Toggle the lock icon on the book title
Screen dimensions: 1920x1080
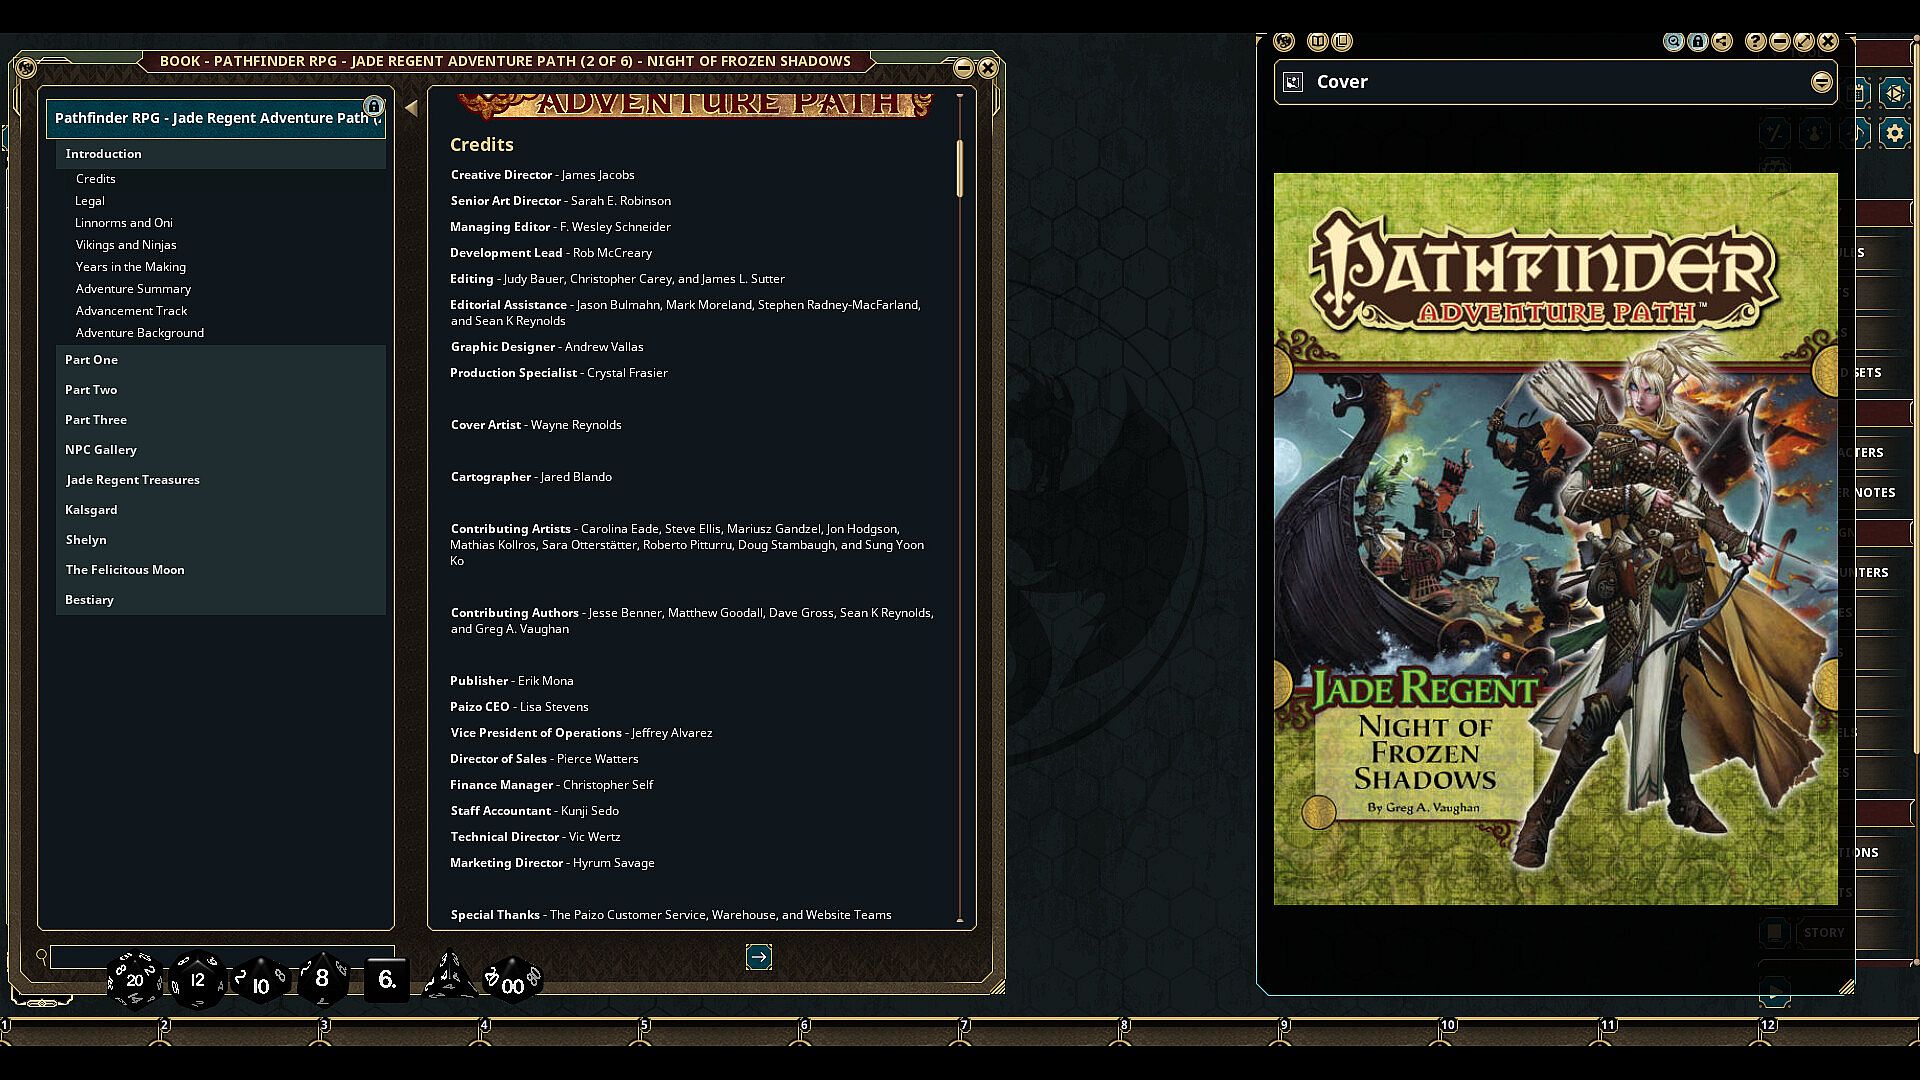(x=373, y=106)
